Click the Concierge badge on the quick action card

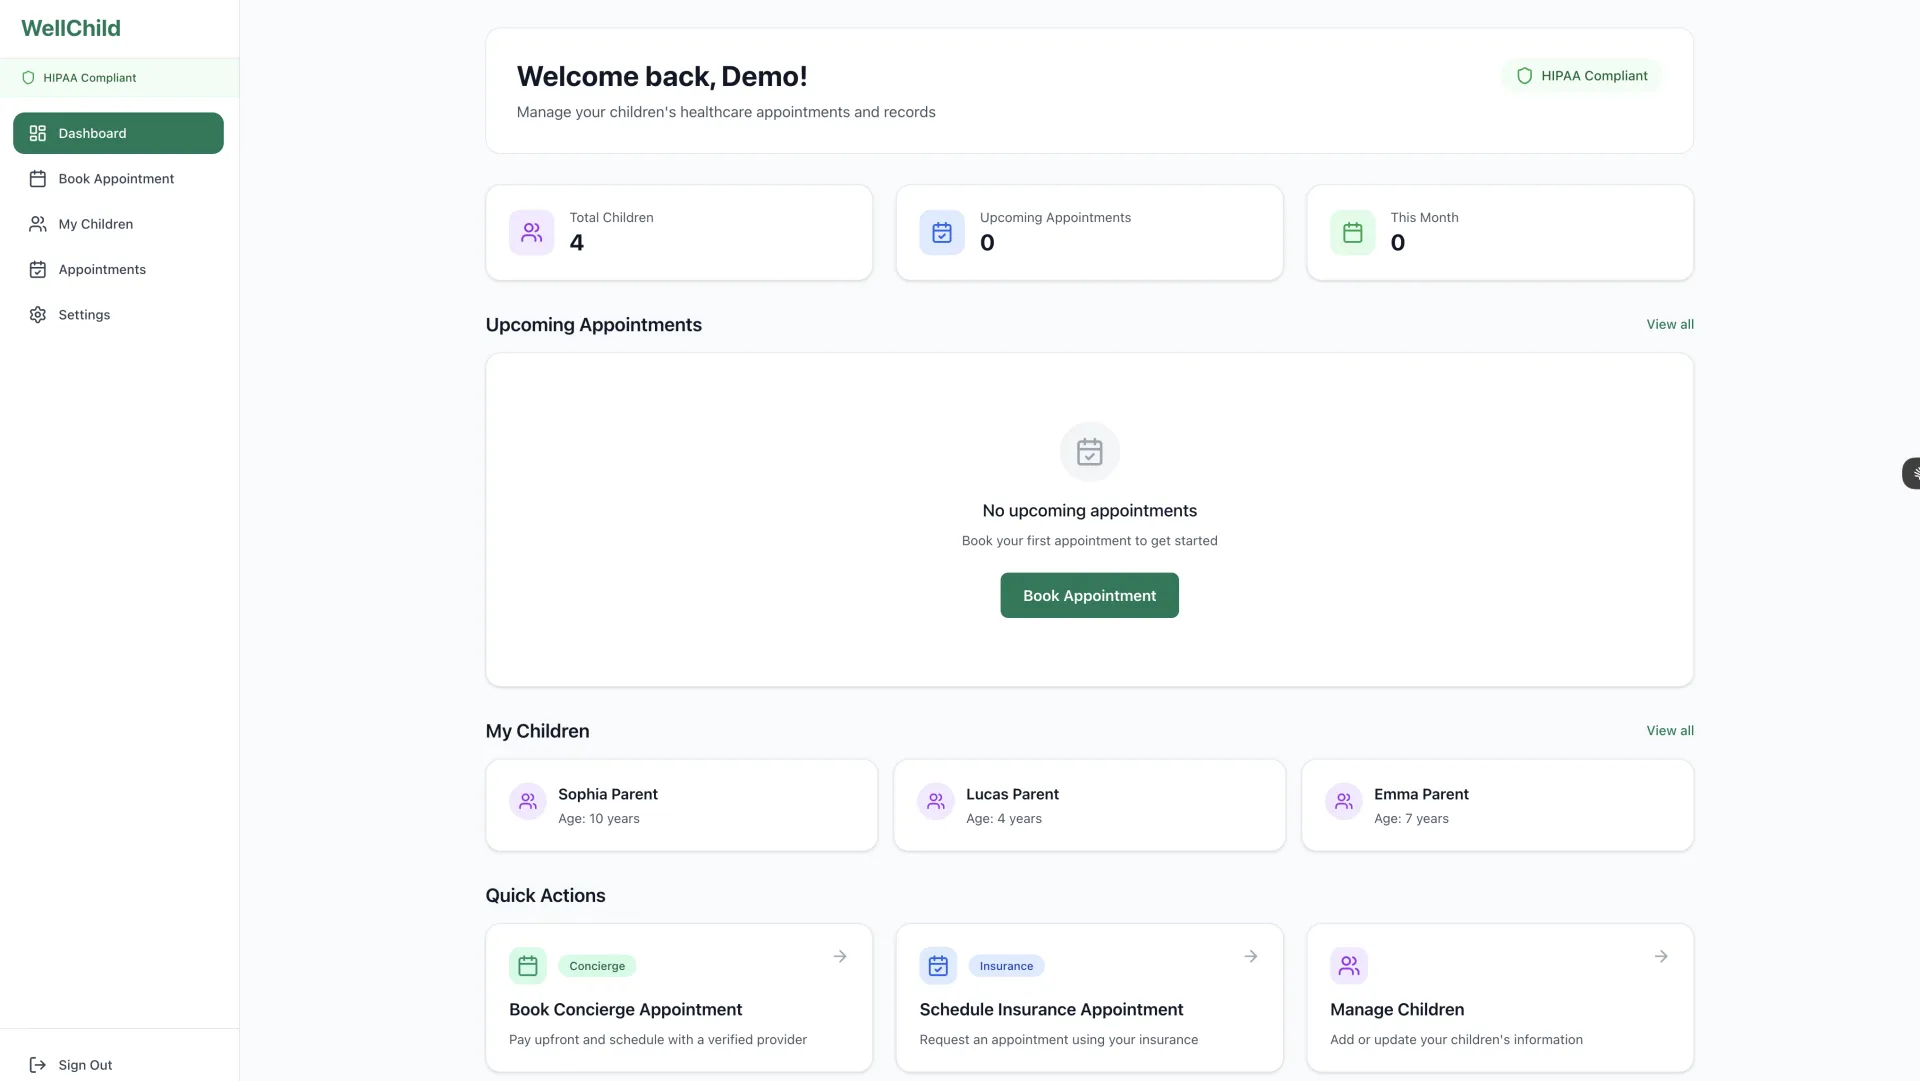[596, 965]
